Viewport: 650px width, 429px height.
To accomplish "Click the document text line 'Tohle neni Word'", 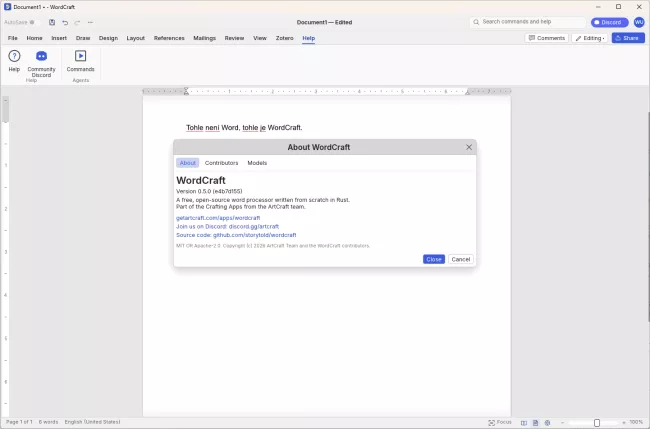I will tap(244, 128).
